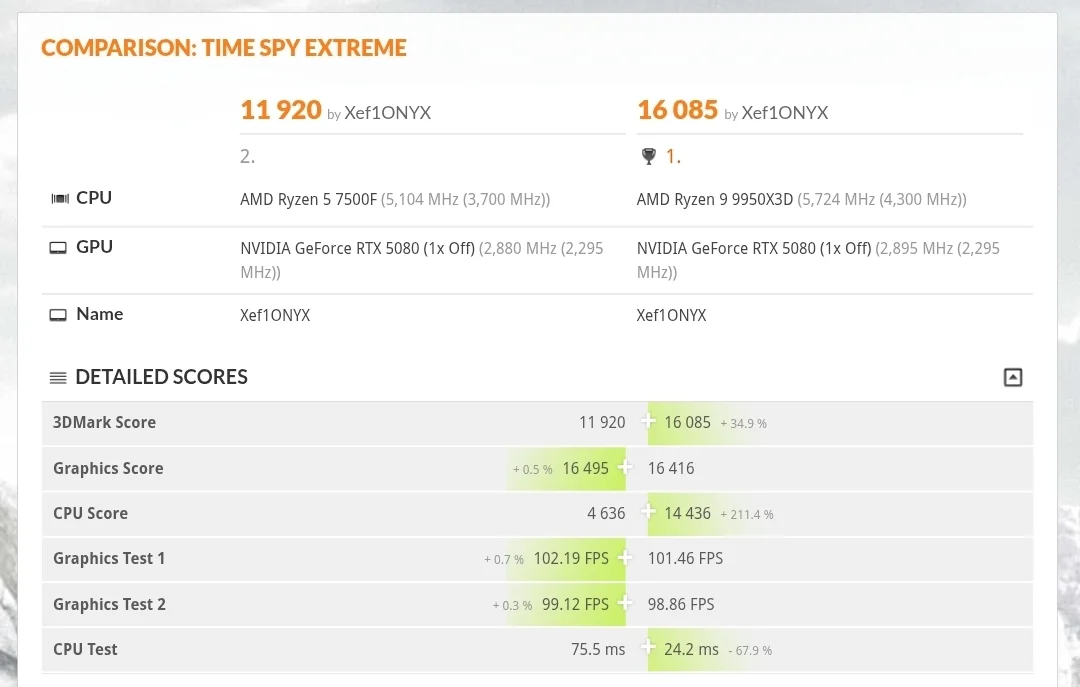The height and width of the screenshot is (687, 1080).
Task: Click plus icon next to 16 495 graphics score
Action: click(625, 467)
